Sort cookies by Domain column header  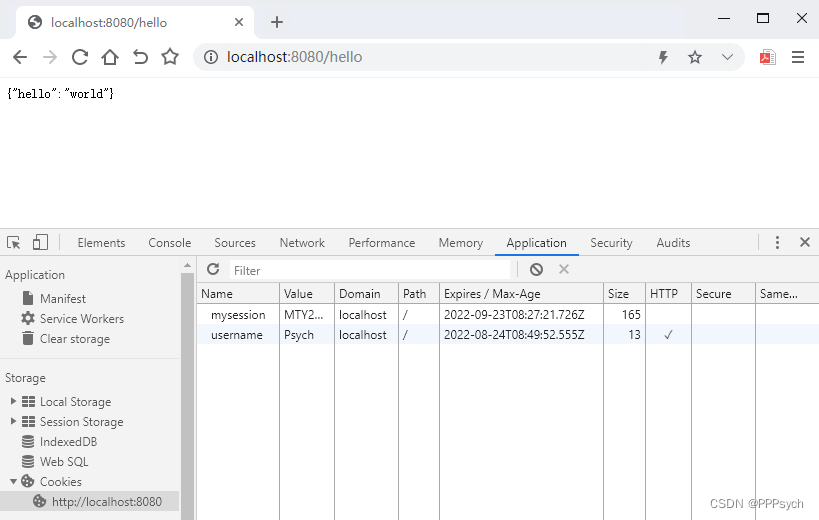[366, 294]
